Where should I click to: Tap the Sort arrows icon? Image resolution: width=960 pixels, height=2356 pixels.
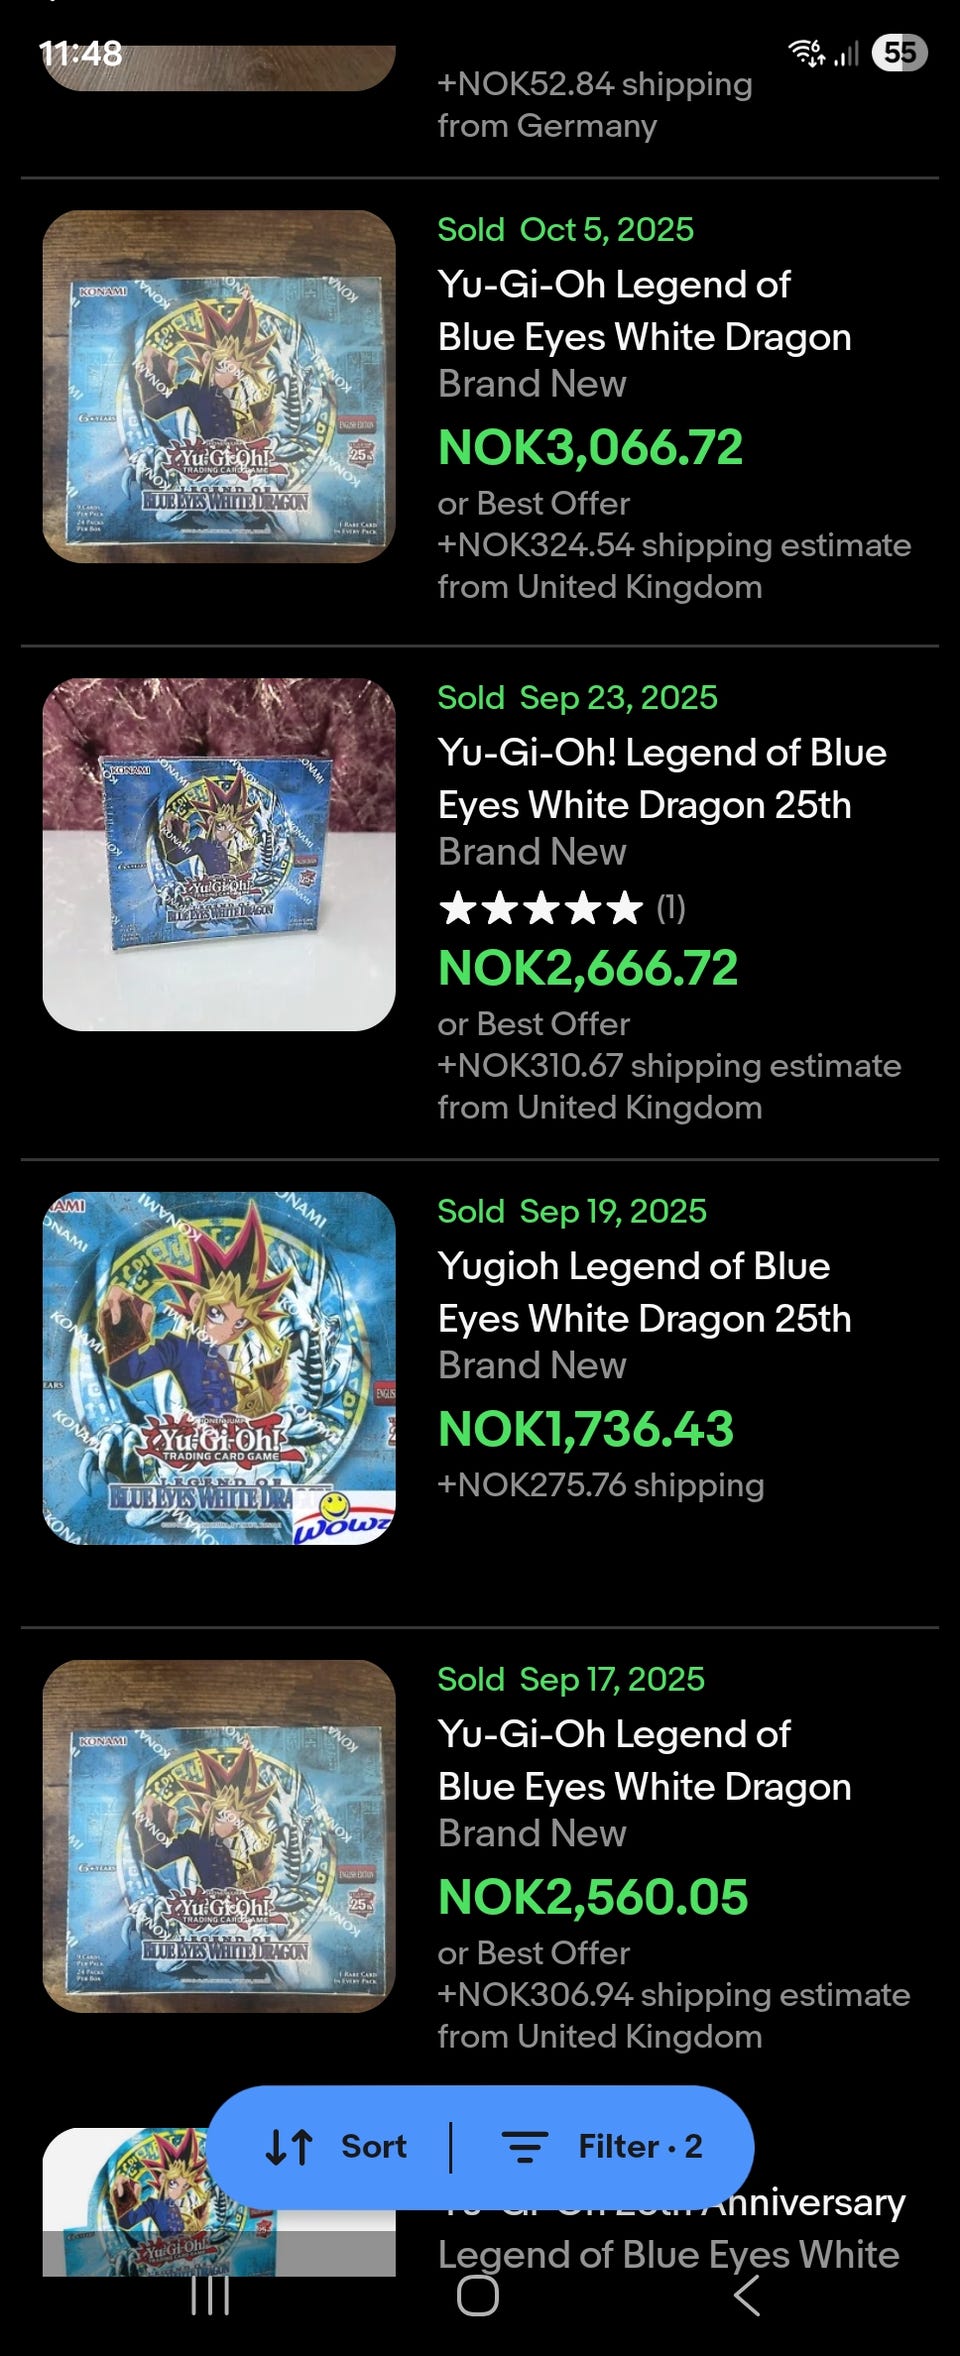pyautogui.click(x=289, y=2147)
